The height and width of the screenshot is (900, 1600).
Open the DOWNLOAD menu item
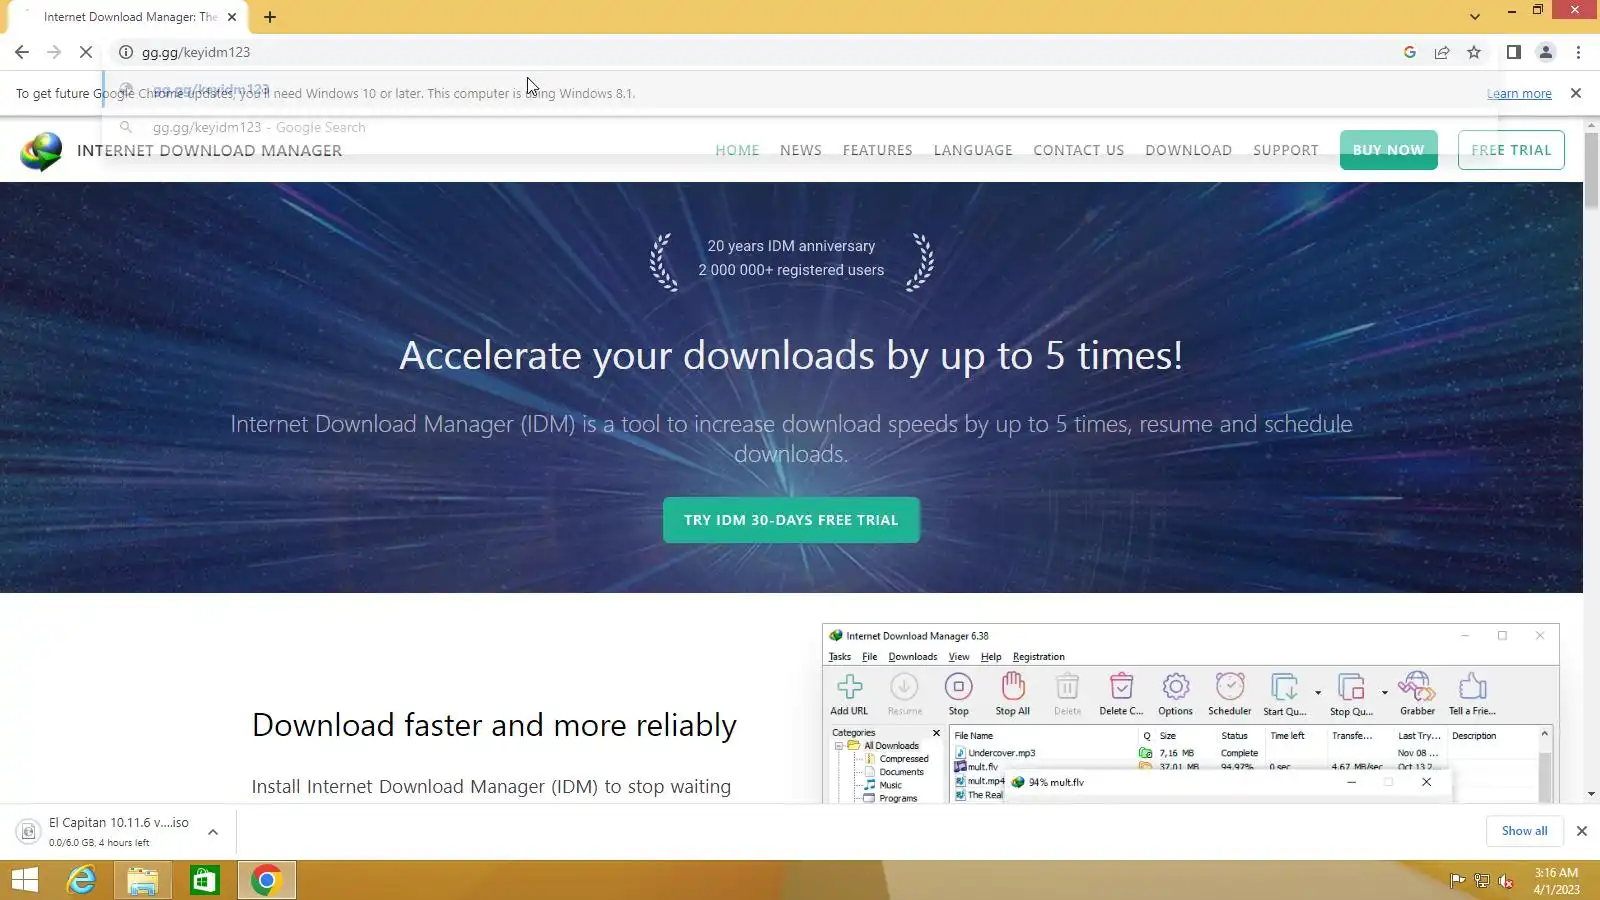coord(1188,150)
